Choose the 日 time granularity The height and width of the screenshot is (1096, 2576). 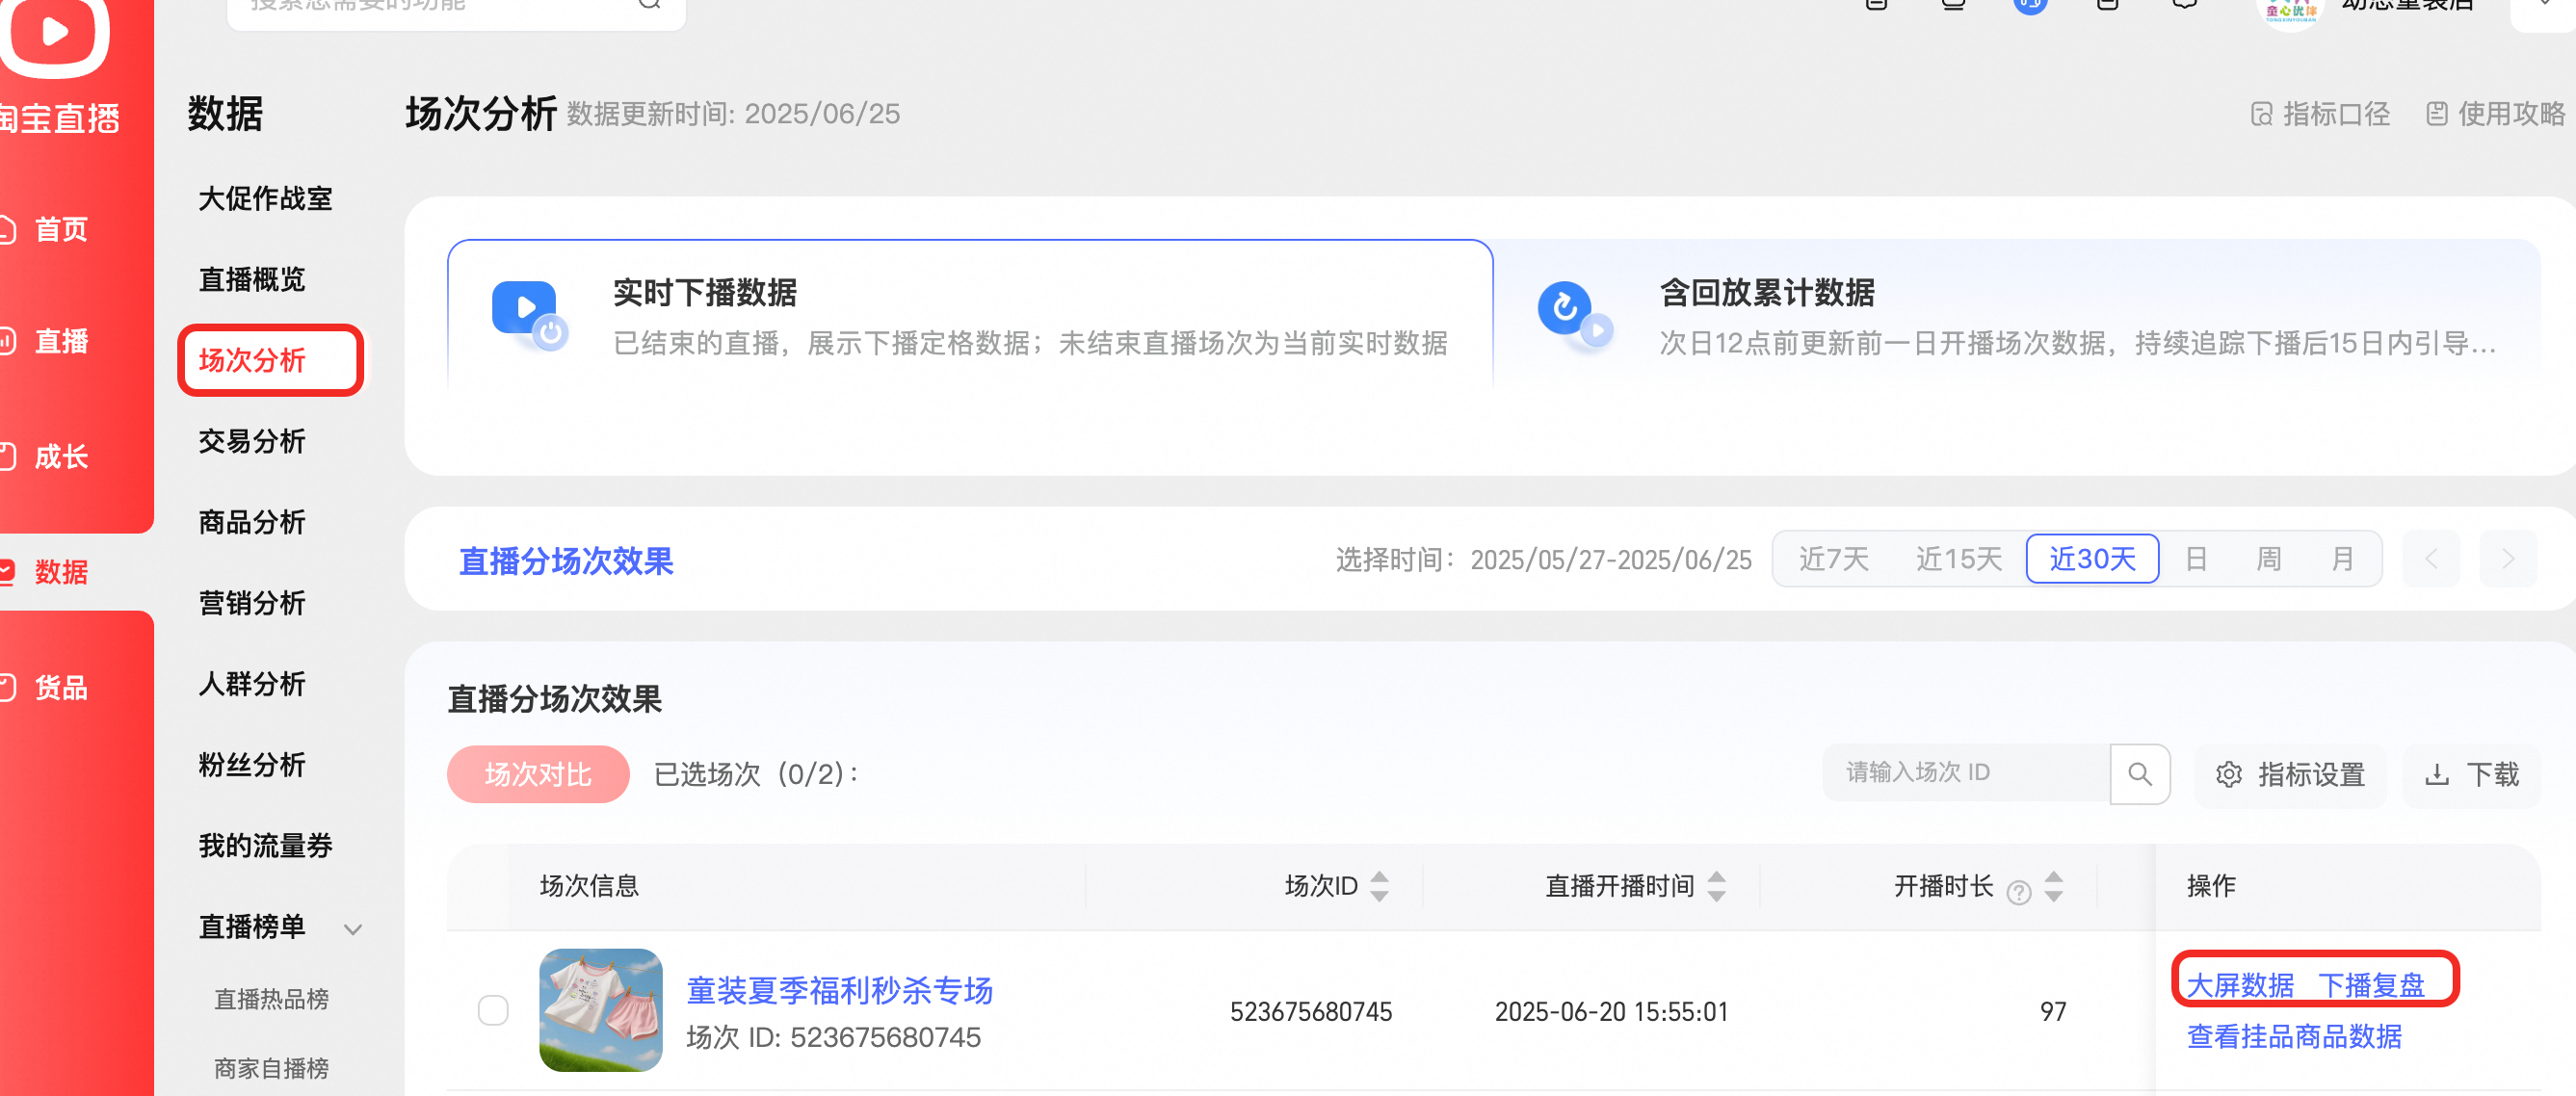tap(2195, 559)
